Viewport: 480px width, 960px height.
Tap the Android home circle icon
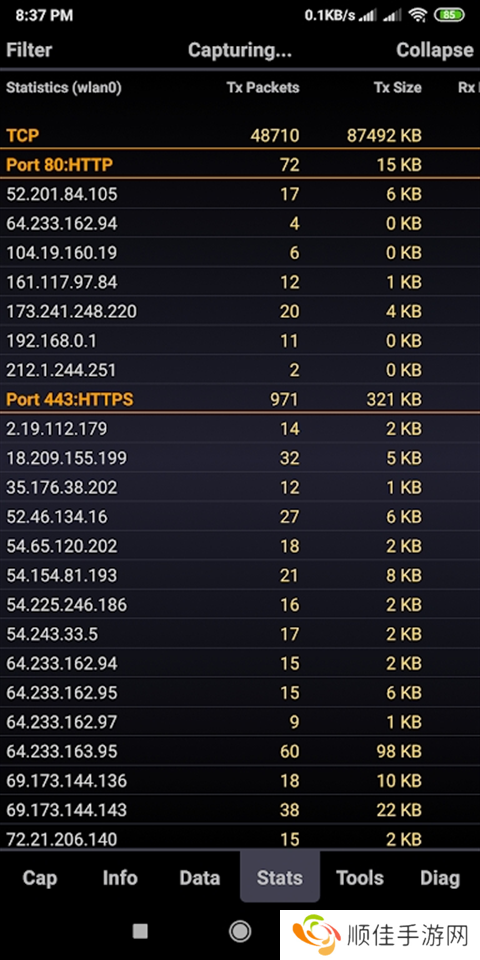click(x=239, y=931)
